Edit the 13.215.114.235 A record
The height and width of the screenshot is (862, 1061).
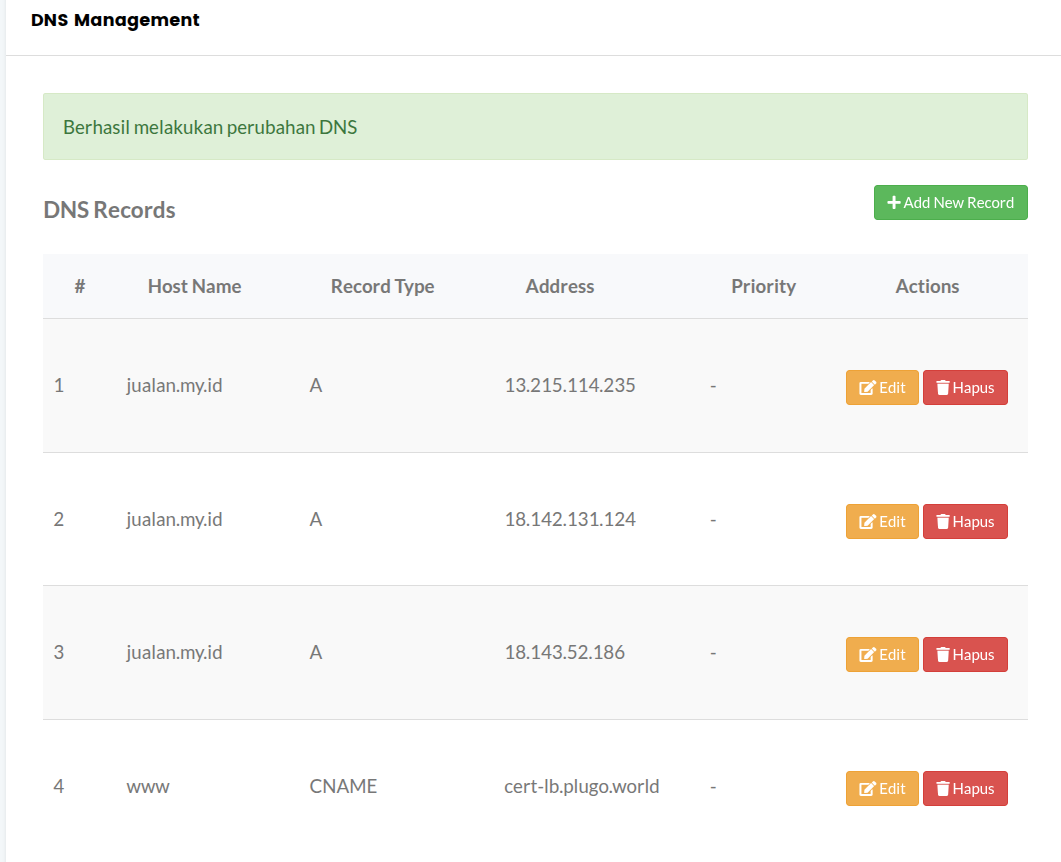882,387
